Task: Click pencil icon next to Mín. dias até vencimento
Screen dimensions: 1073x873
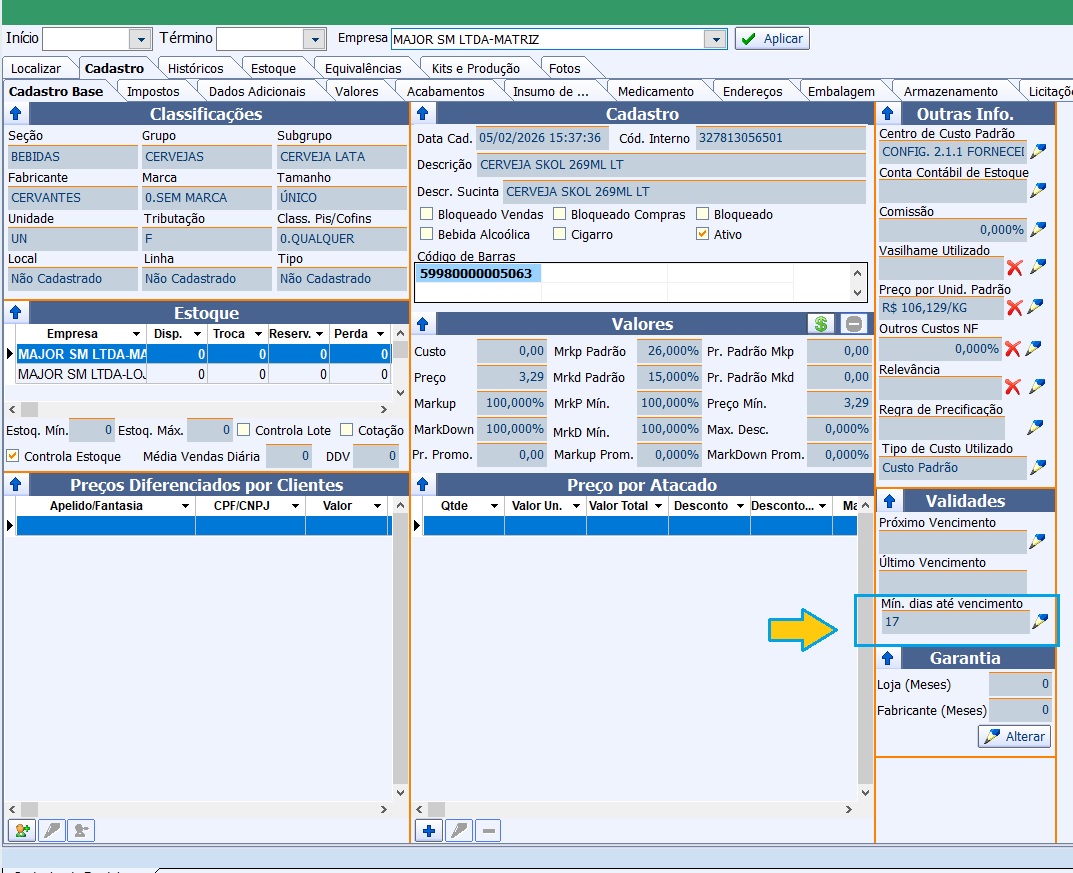Action: [x=1040, y=622]
